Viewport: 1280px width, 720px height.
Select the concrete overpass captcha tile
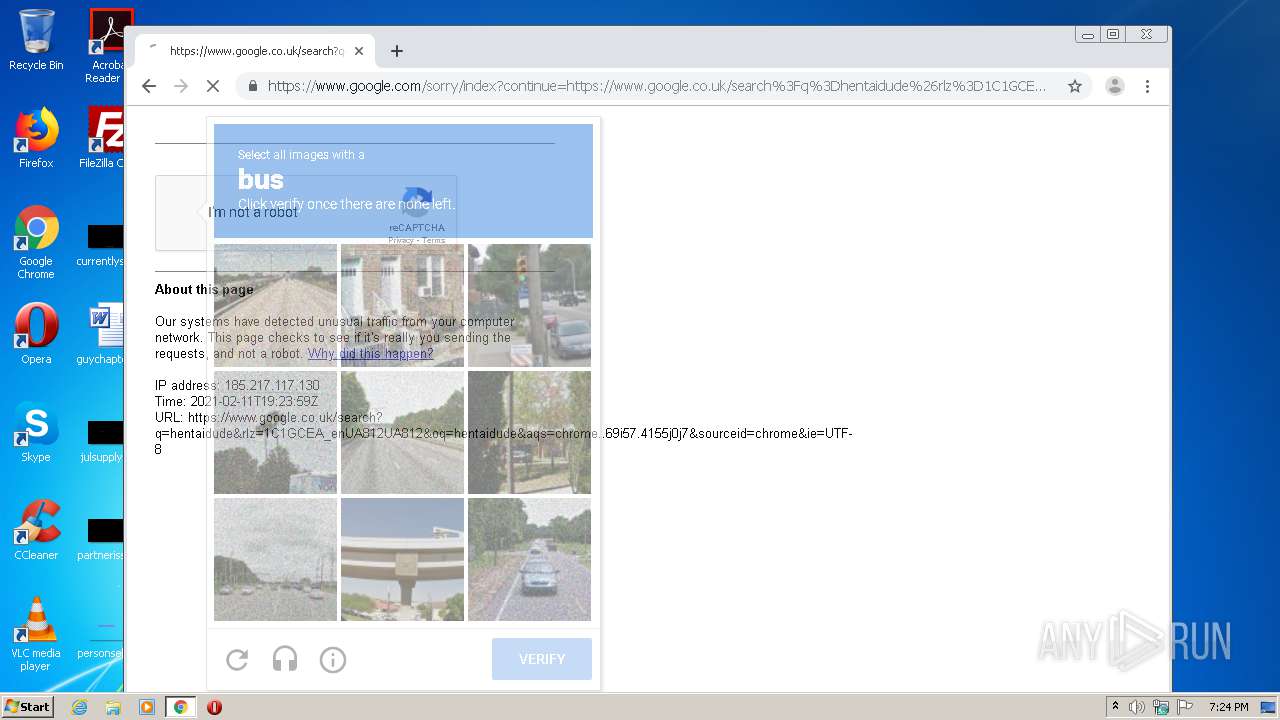point(402,559)
